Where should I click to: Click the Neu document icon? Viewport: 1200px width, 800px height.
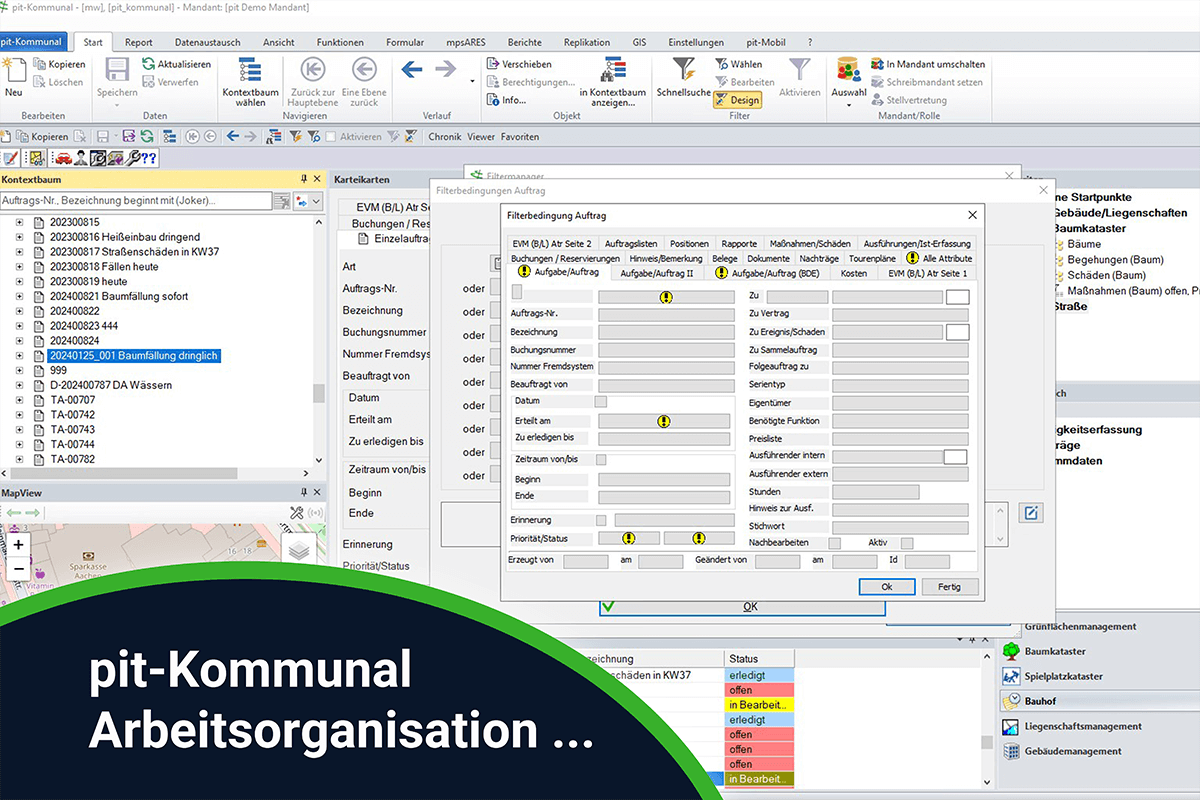pos(14,70)
